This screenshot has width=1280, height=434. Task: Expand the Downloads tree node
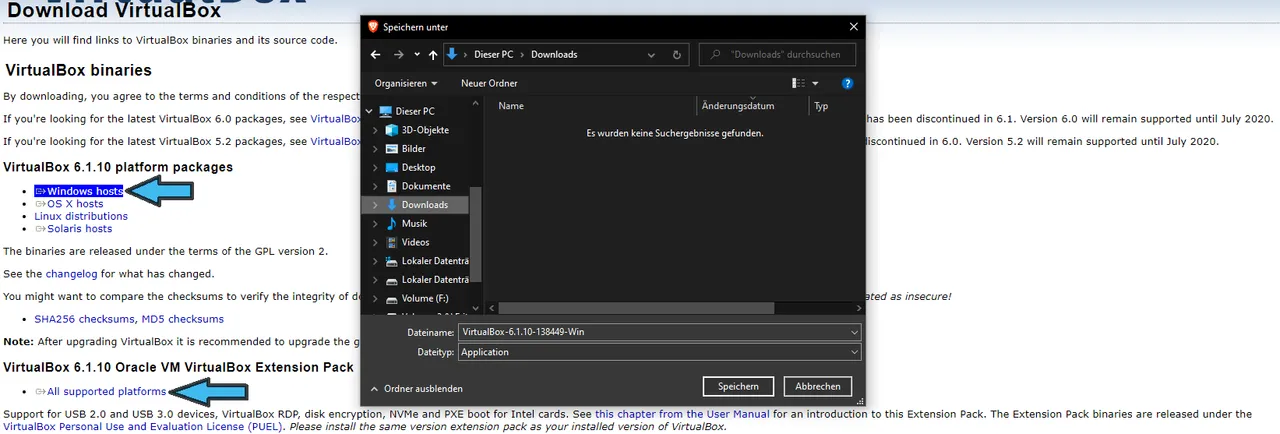[375, 204]
